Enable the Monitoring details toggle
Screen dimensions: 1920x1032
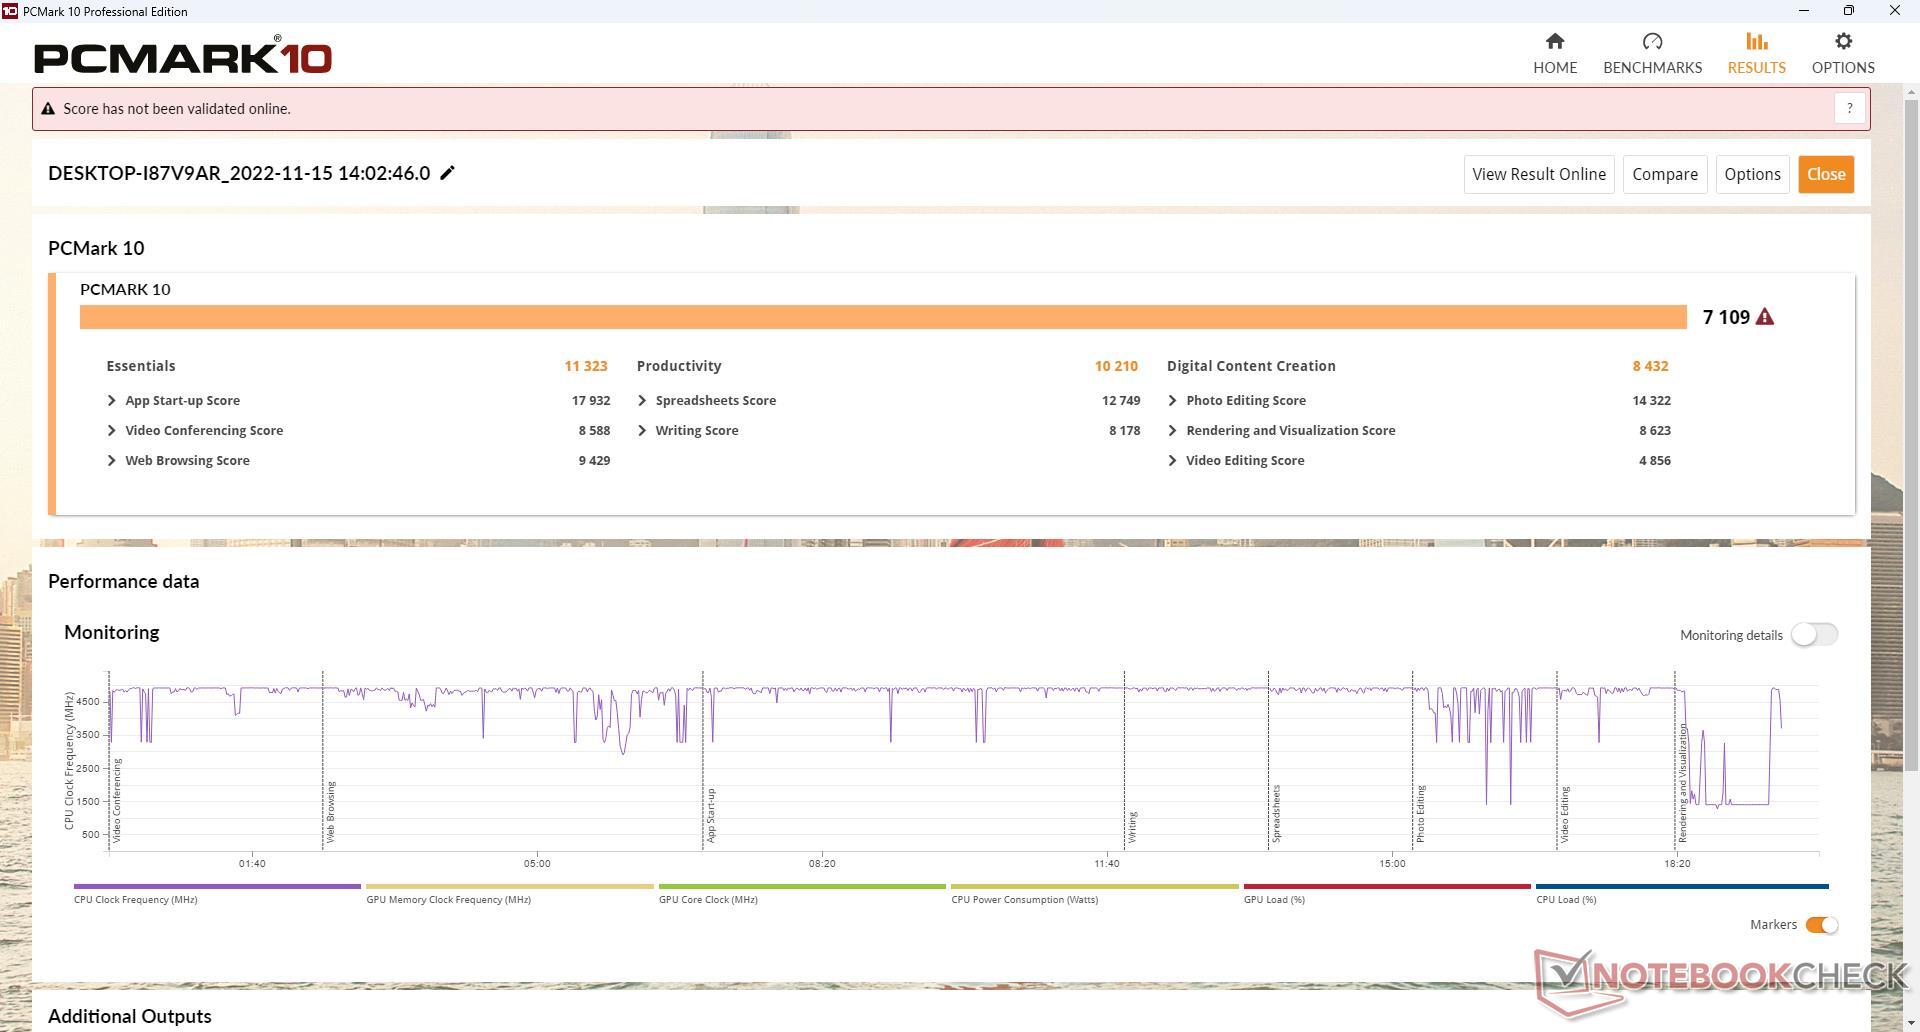pos(1813,635)
